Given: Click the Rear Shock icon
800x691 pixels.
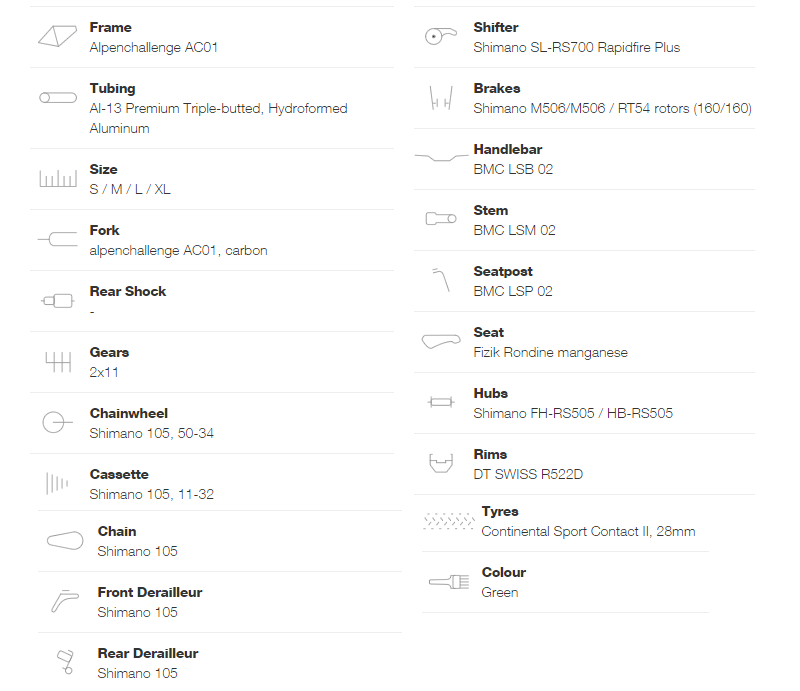Looking at the screenshot, I should (x=58, y=301).
